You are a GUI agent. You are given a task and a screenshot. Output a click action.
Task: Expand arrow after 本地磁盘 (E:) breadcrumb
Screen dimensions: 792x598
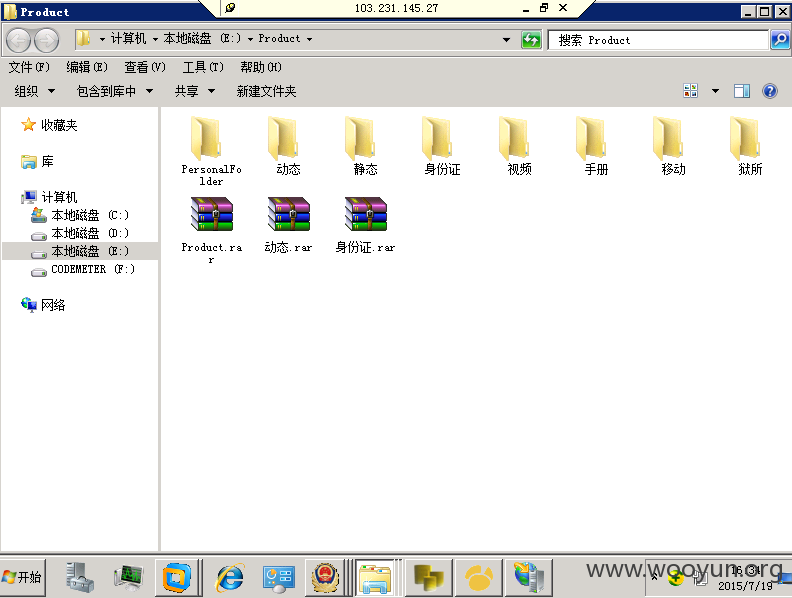250,39
